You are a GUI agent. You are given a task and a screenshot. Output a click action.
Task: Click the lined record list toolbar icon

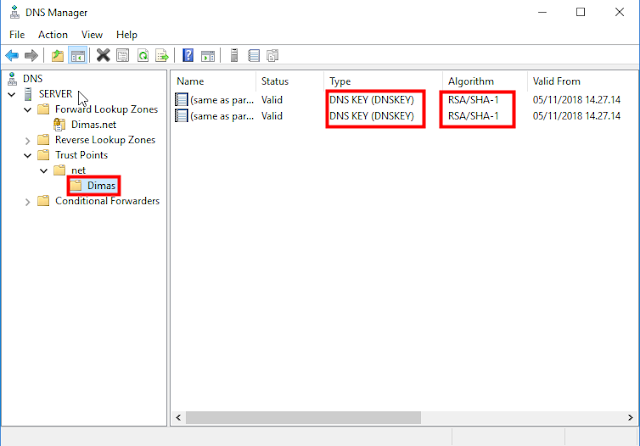tap(253, 55)
